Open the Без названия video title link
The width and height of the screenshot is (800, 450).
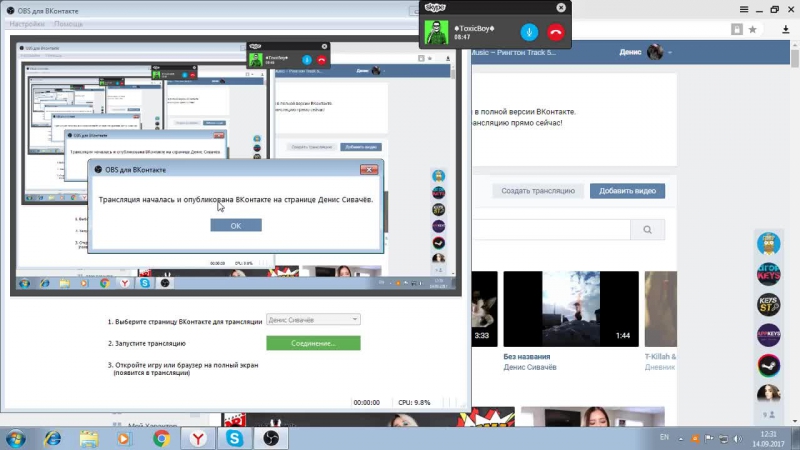point(527,357)
